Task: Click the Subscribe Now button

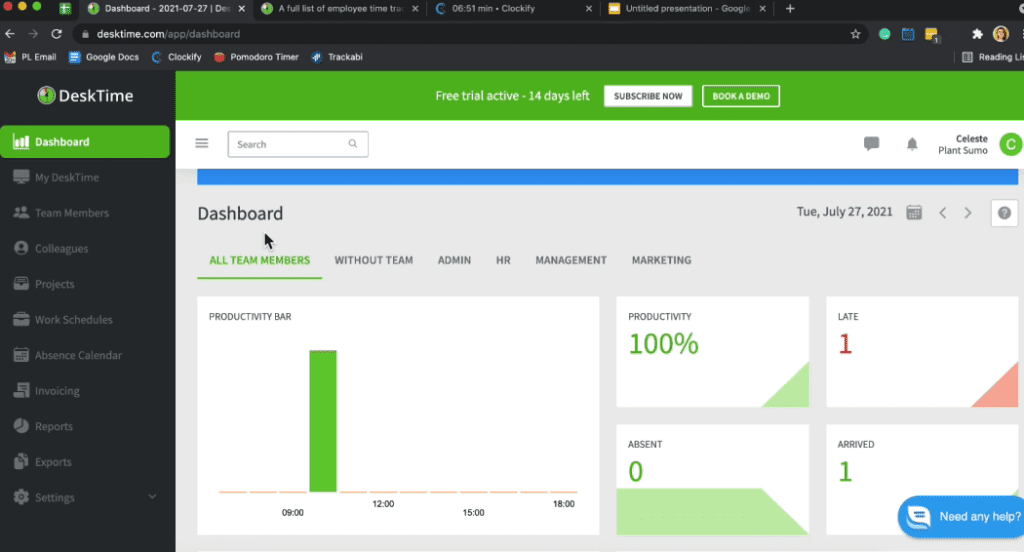Action: [648, 96]
